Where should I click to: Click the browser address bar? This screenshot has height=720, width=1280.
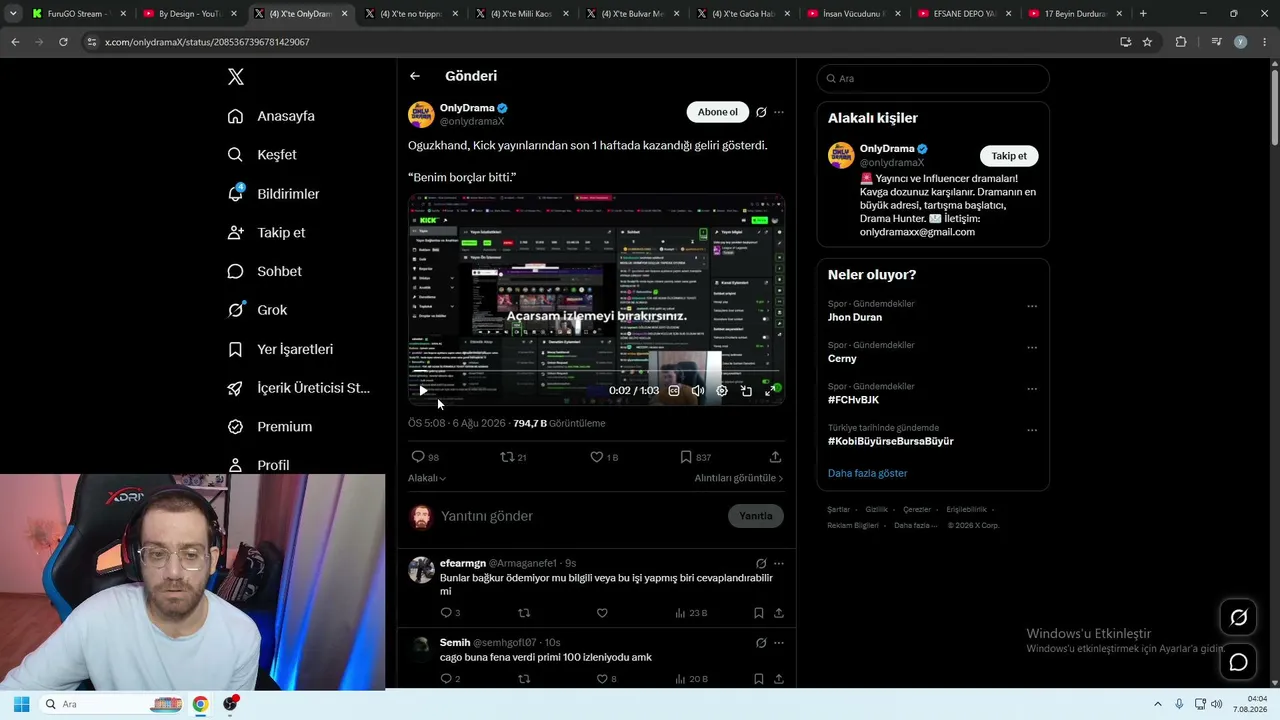coord(600,42)
